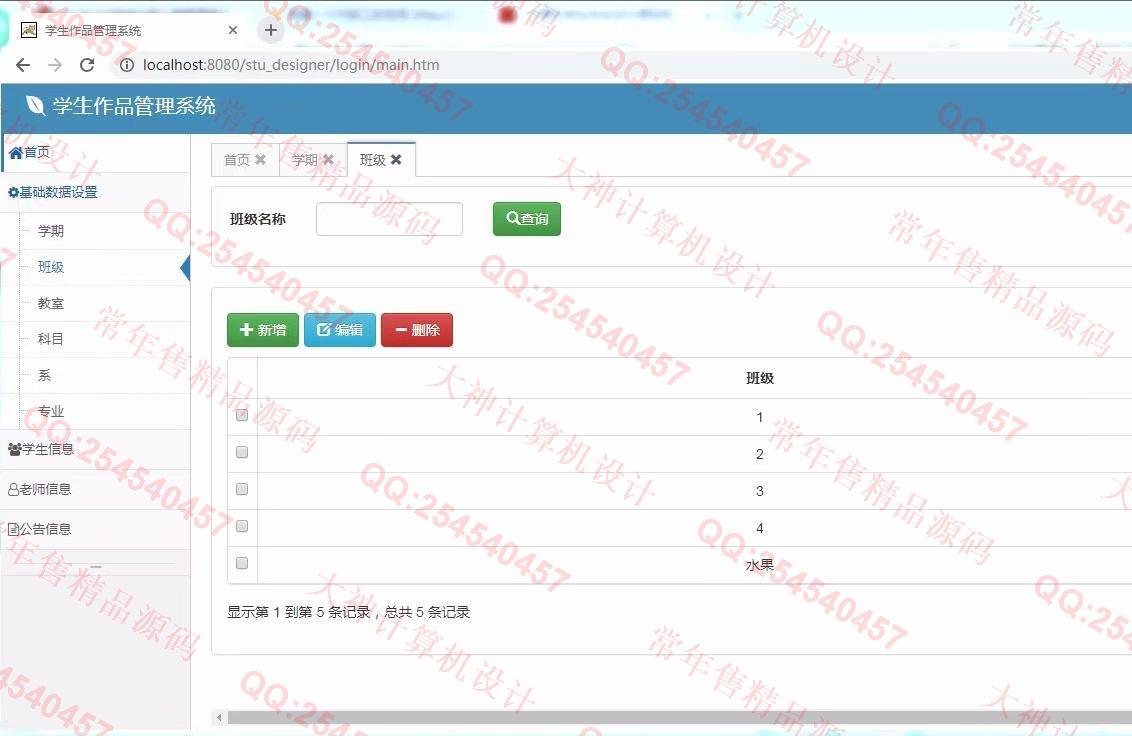1132x736 pixels.
Task: Close the 学期 tab with its X
Action: pos(328,160)
